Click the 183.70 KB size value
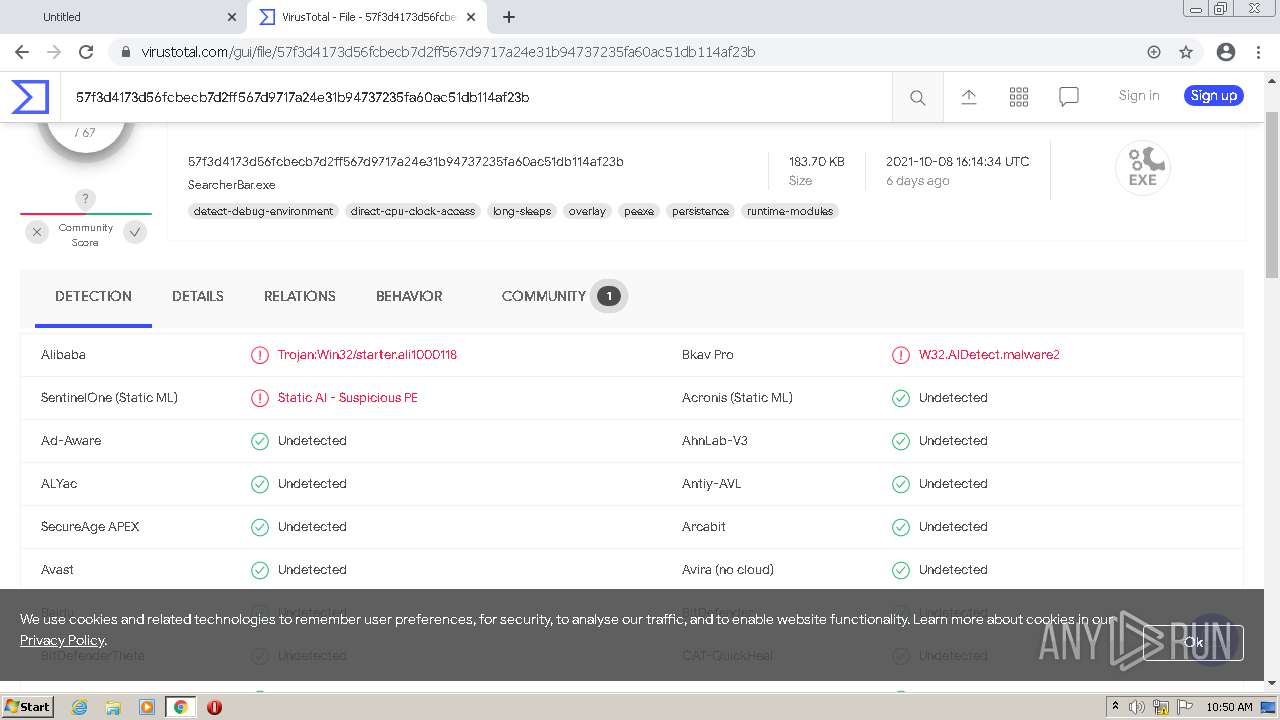1280x720 pixels. [x=816, y=161]
